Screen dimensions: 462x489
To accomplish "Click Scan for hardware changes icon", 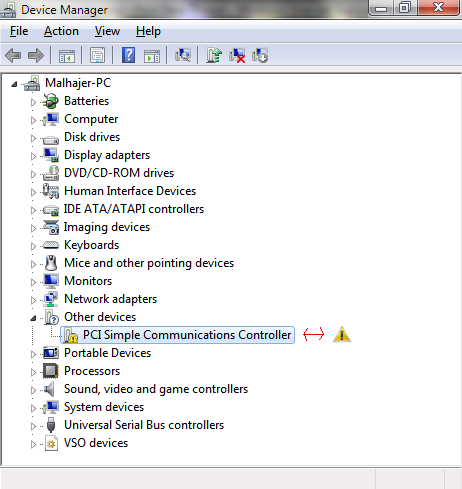I will 183,55.
